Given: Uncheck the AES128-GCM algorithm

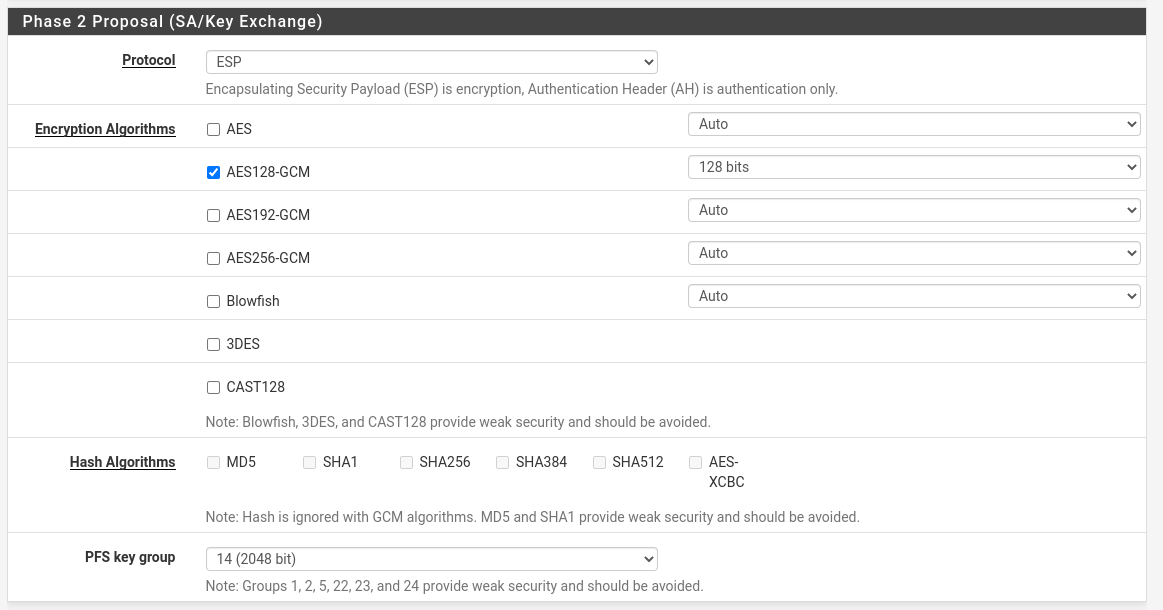Looking at the screenshot, I should tap(213, 172).
